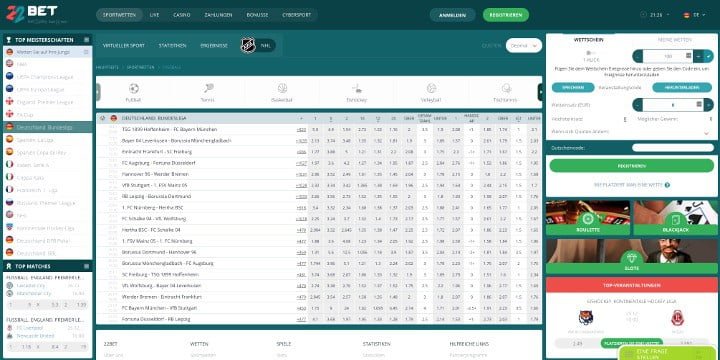Viewport: 720px width, 360px height.
Task: Open the Zahlungen tab
Action: tap(218, 15)
